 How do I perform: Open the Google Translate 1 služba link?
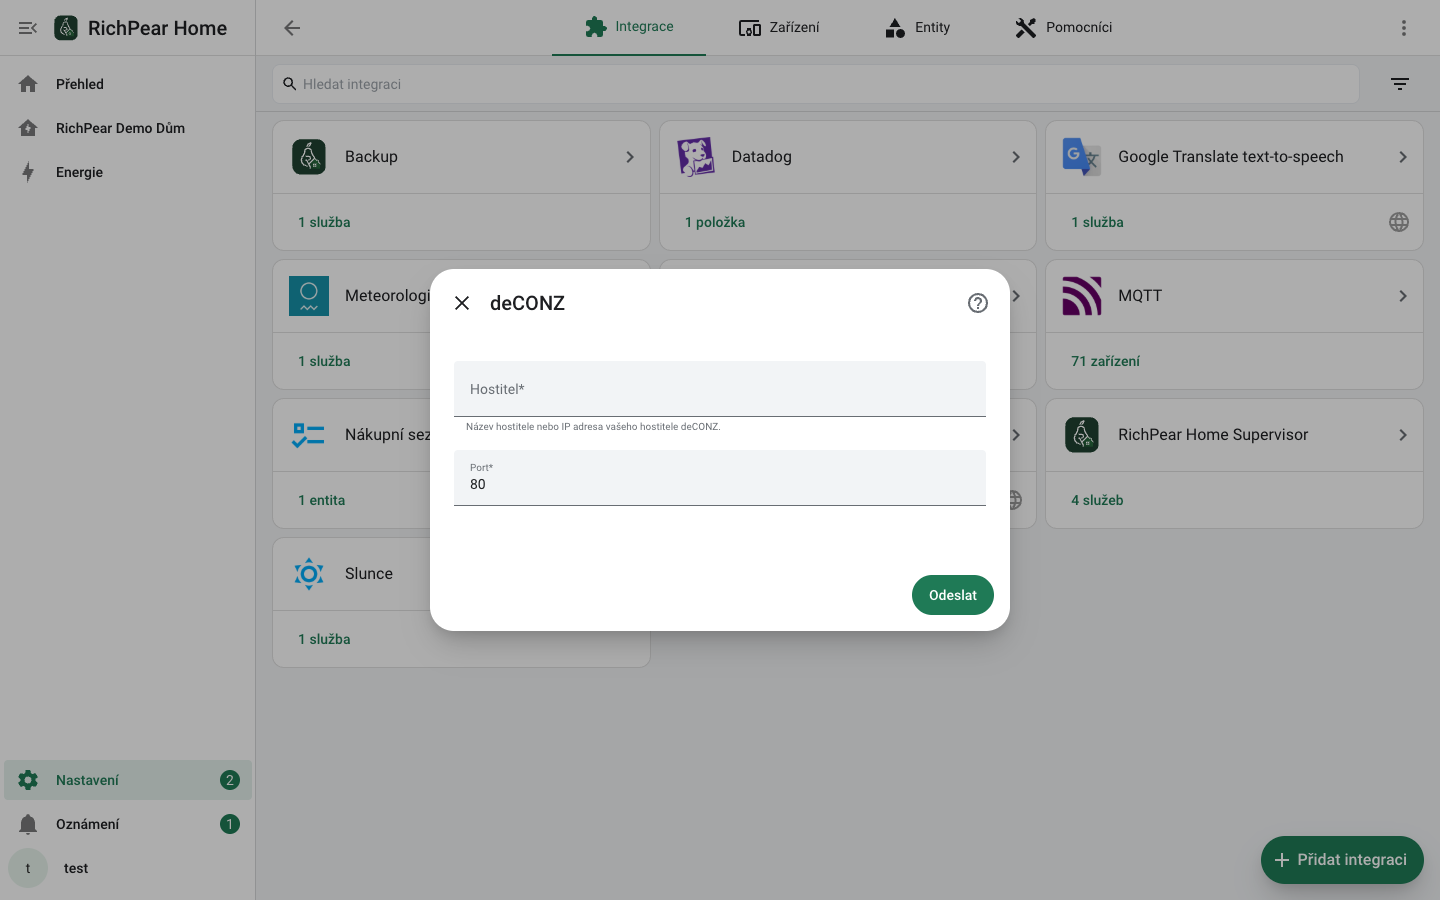point(1097,222)
